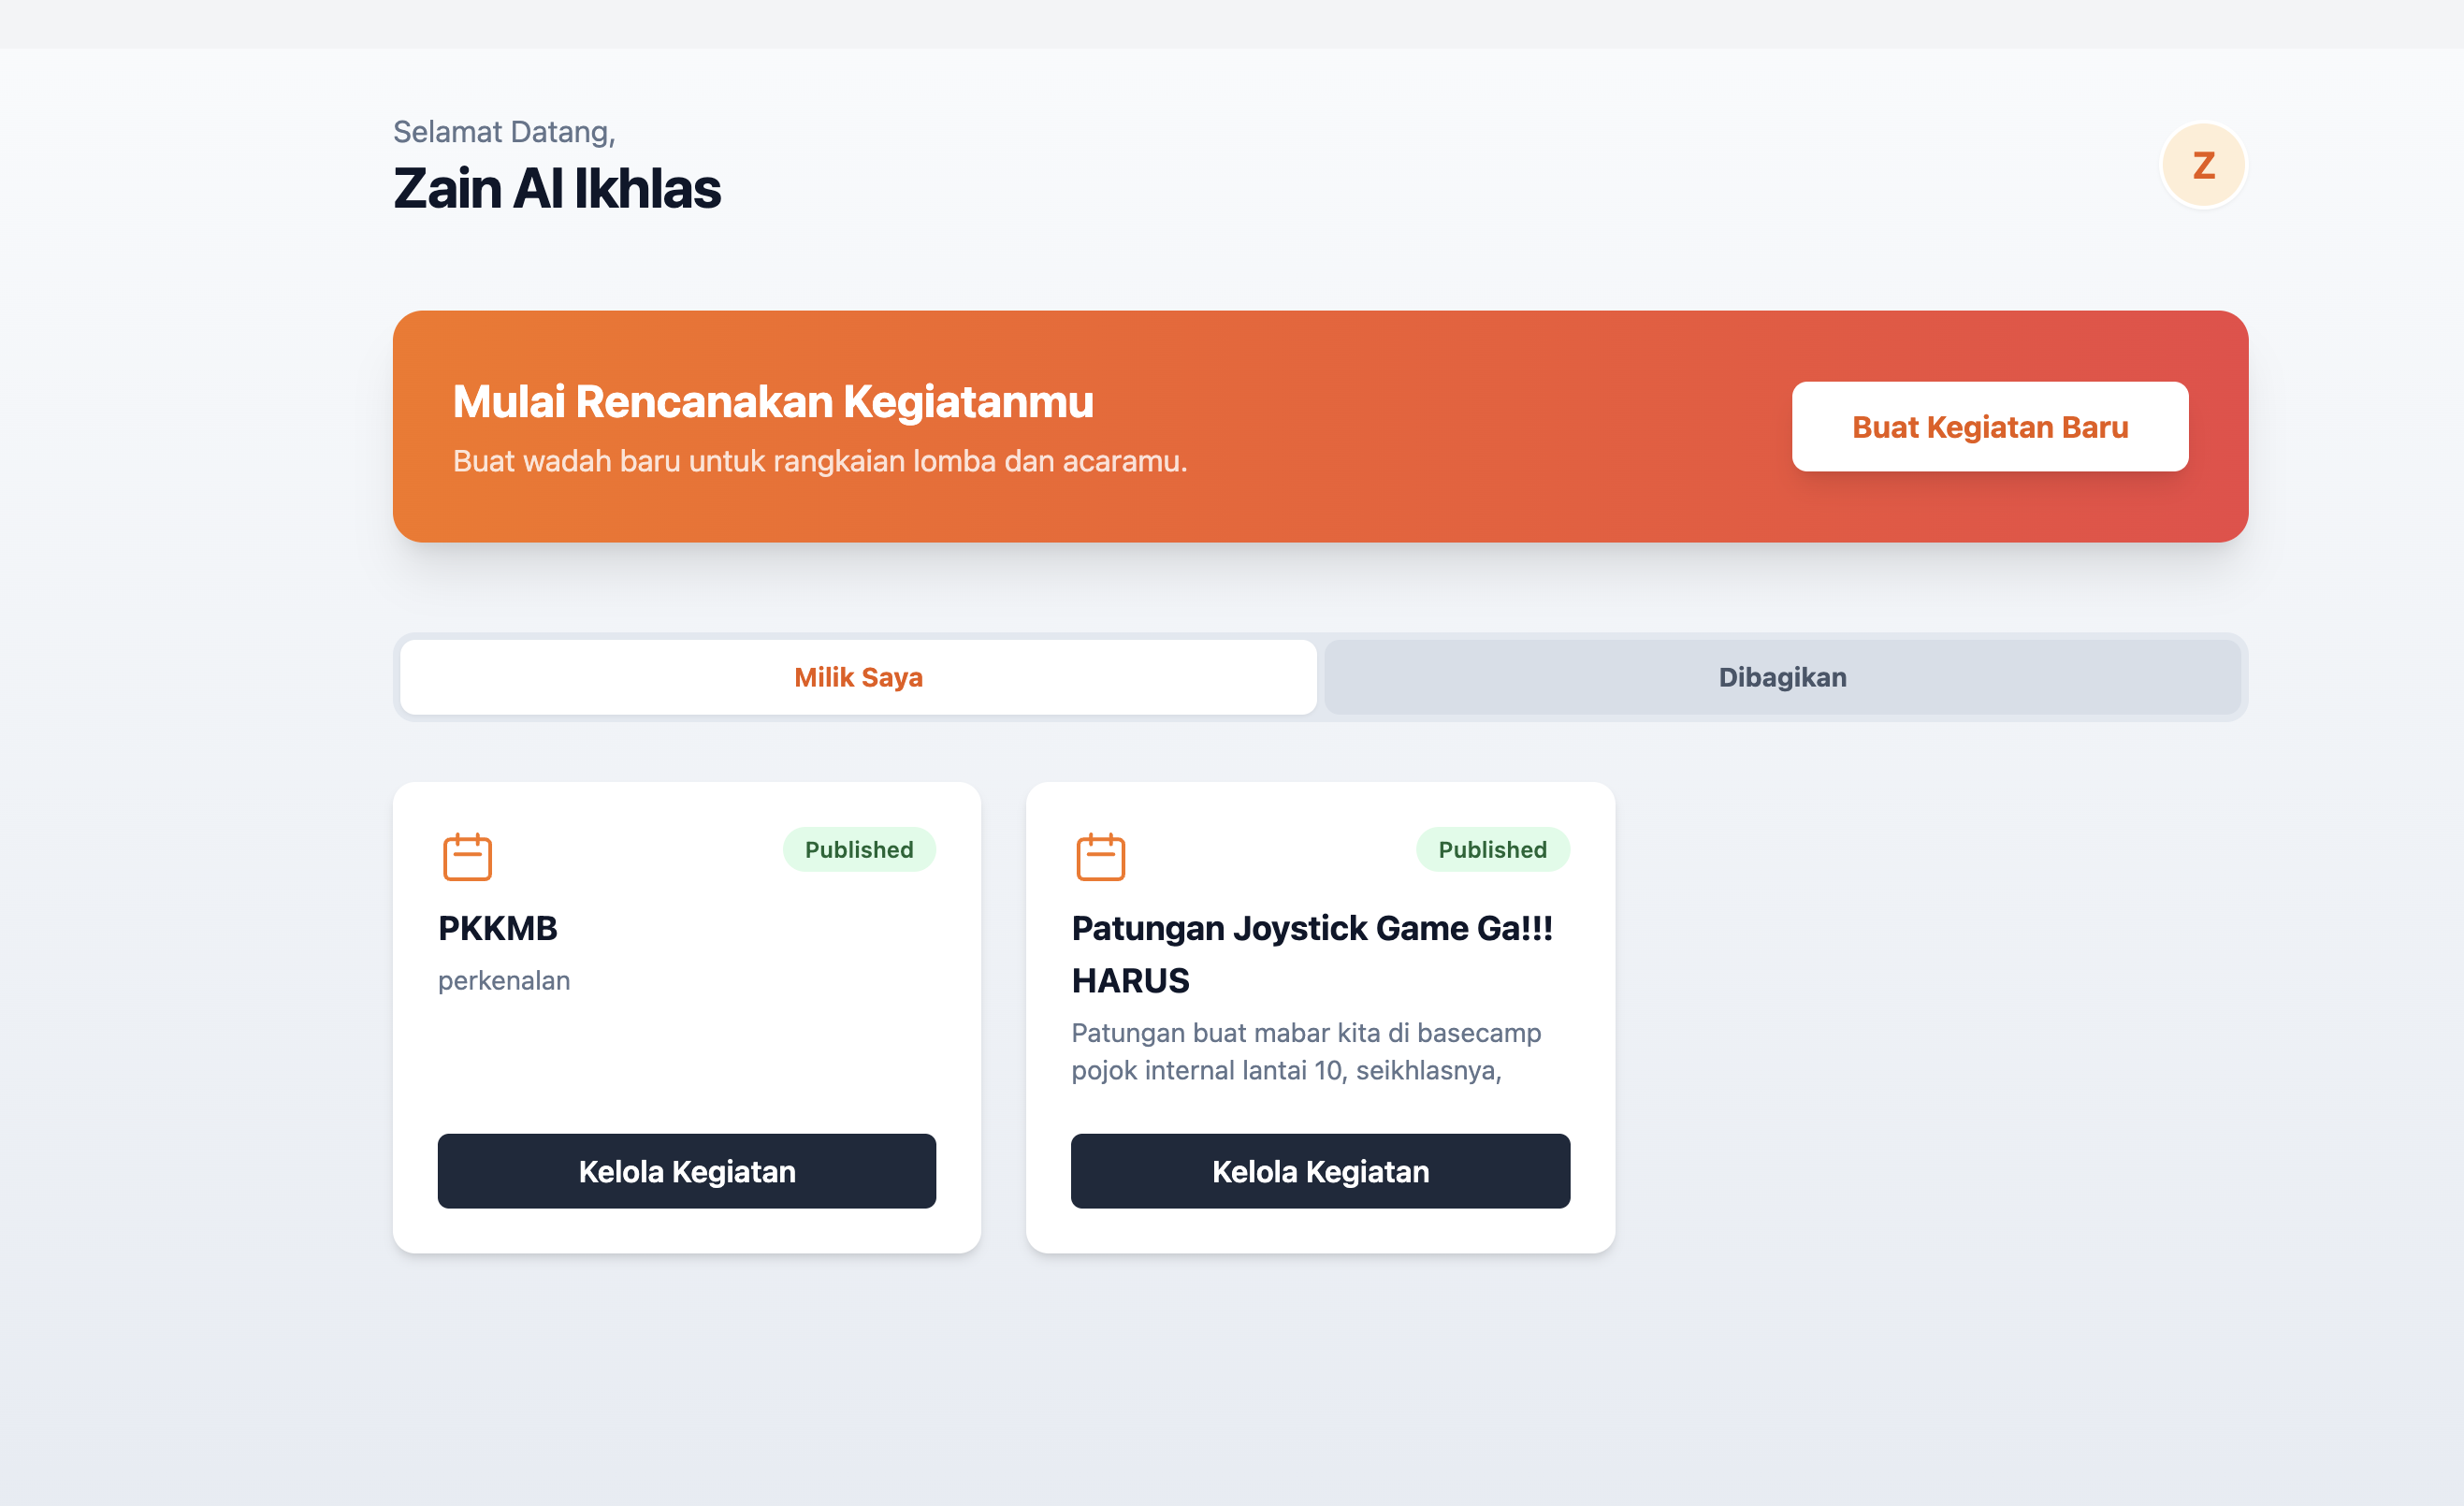Click calendar icon on Patungan Joystick card
Screen dimensions: 2464x1506
click(1100, 857)
